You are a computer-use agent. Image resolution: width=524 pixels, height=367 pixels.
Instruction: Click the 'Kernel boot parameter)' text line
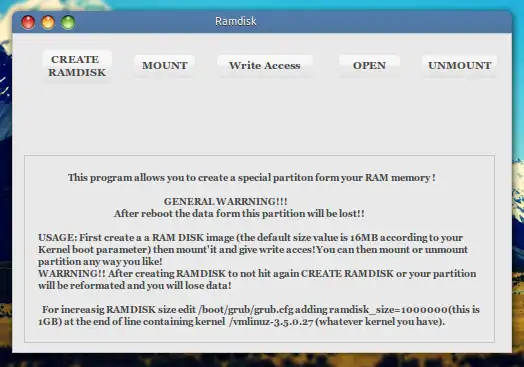coord(253,249)
